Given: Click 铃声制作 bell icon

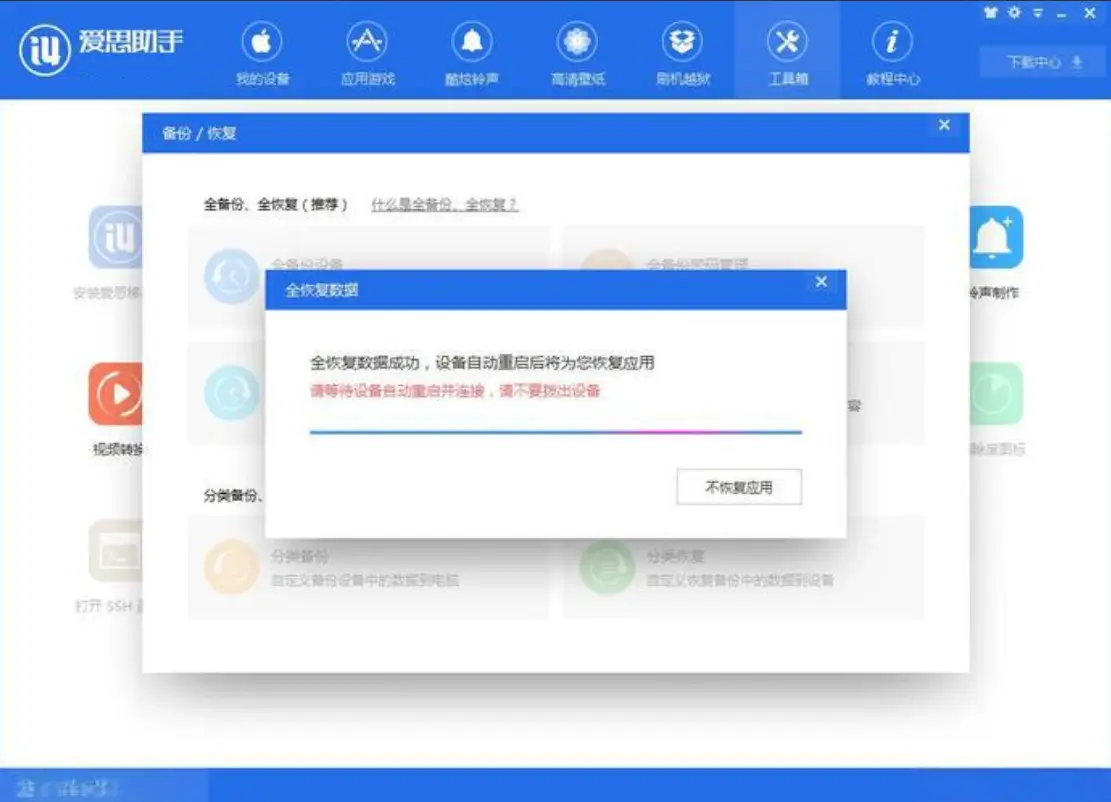Looking at the screenshot, I should pos(996,237).
